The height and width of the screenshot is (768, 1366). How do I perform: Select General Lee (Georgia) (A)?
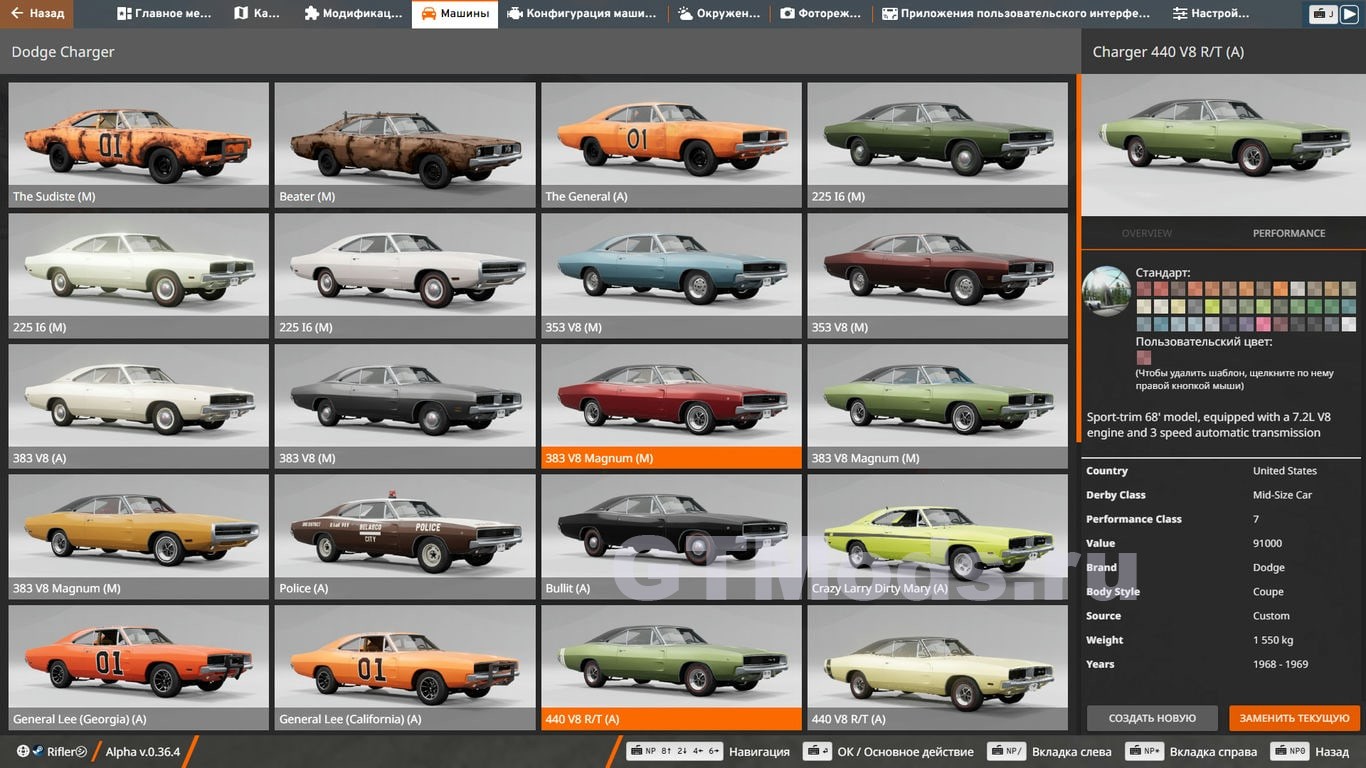pos(139,667)
